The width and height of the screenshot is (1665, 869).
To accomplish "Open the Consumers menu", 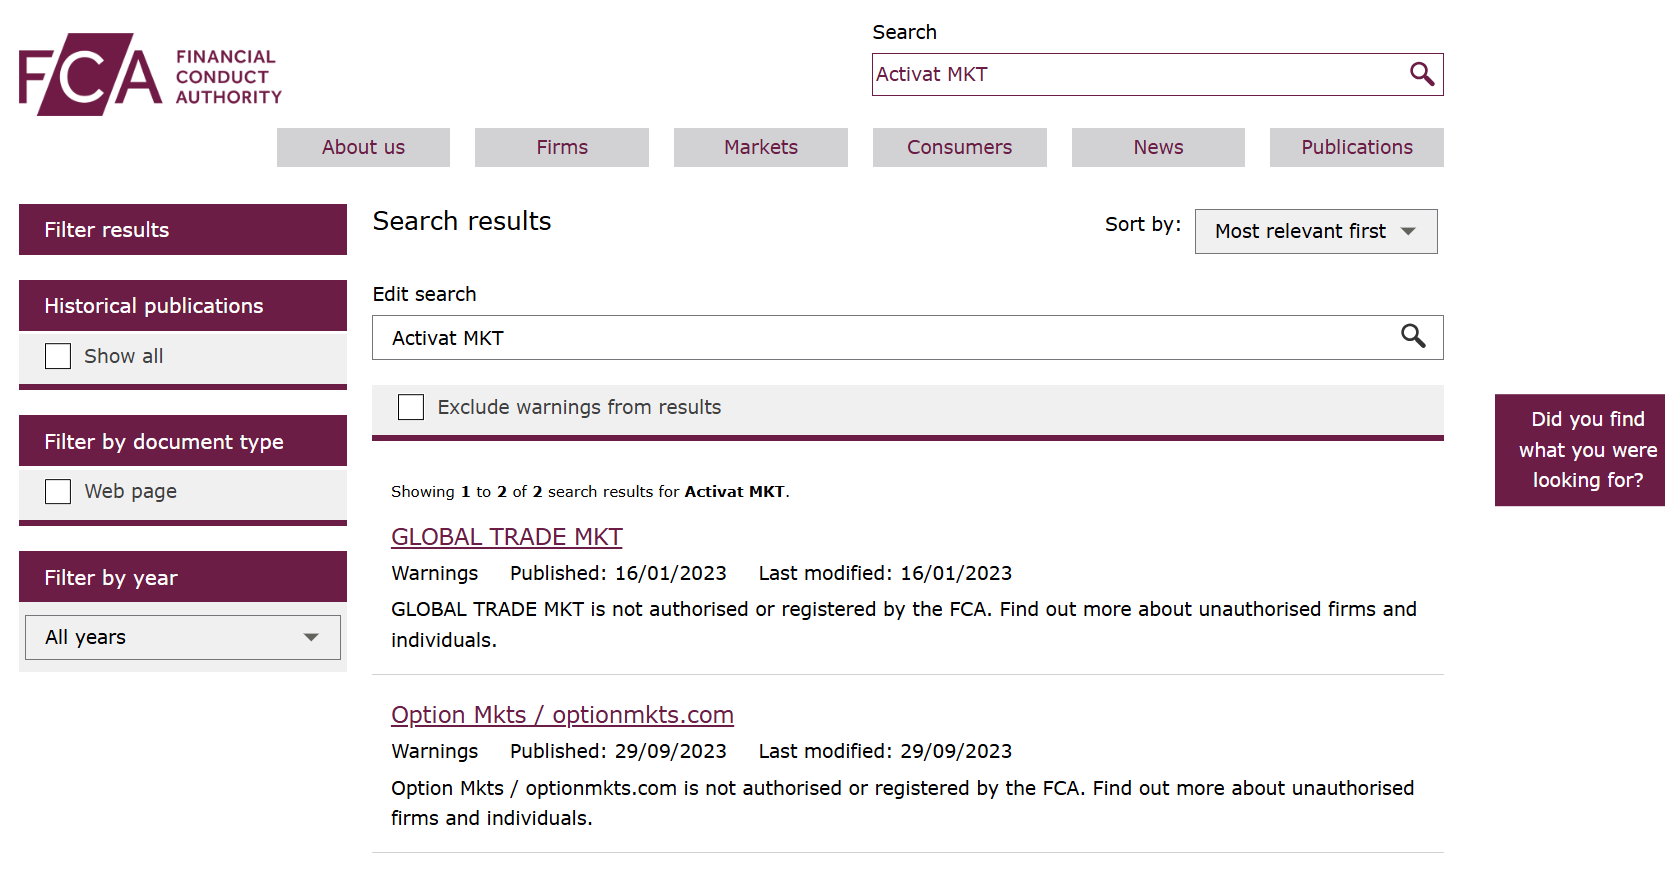I will pyautogui.click(x=960, y=147).
